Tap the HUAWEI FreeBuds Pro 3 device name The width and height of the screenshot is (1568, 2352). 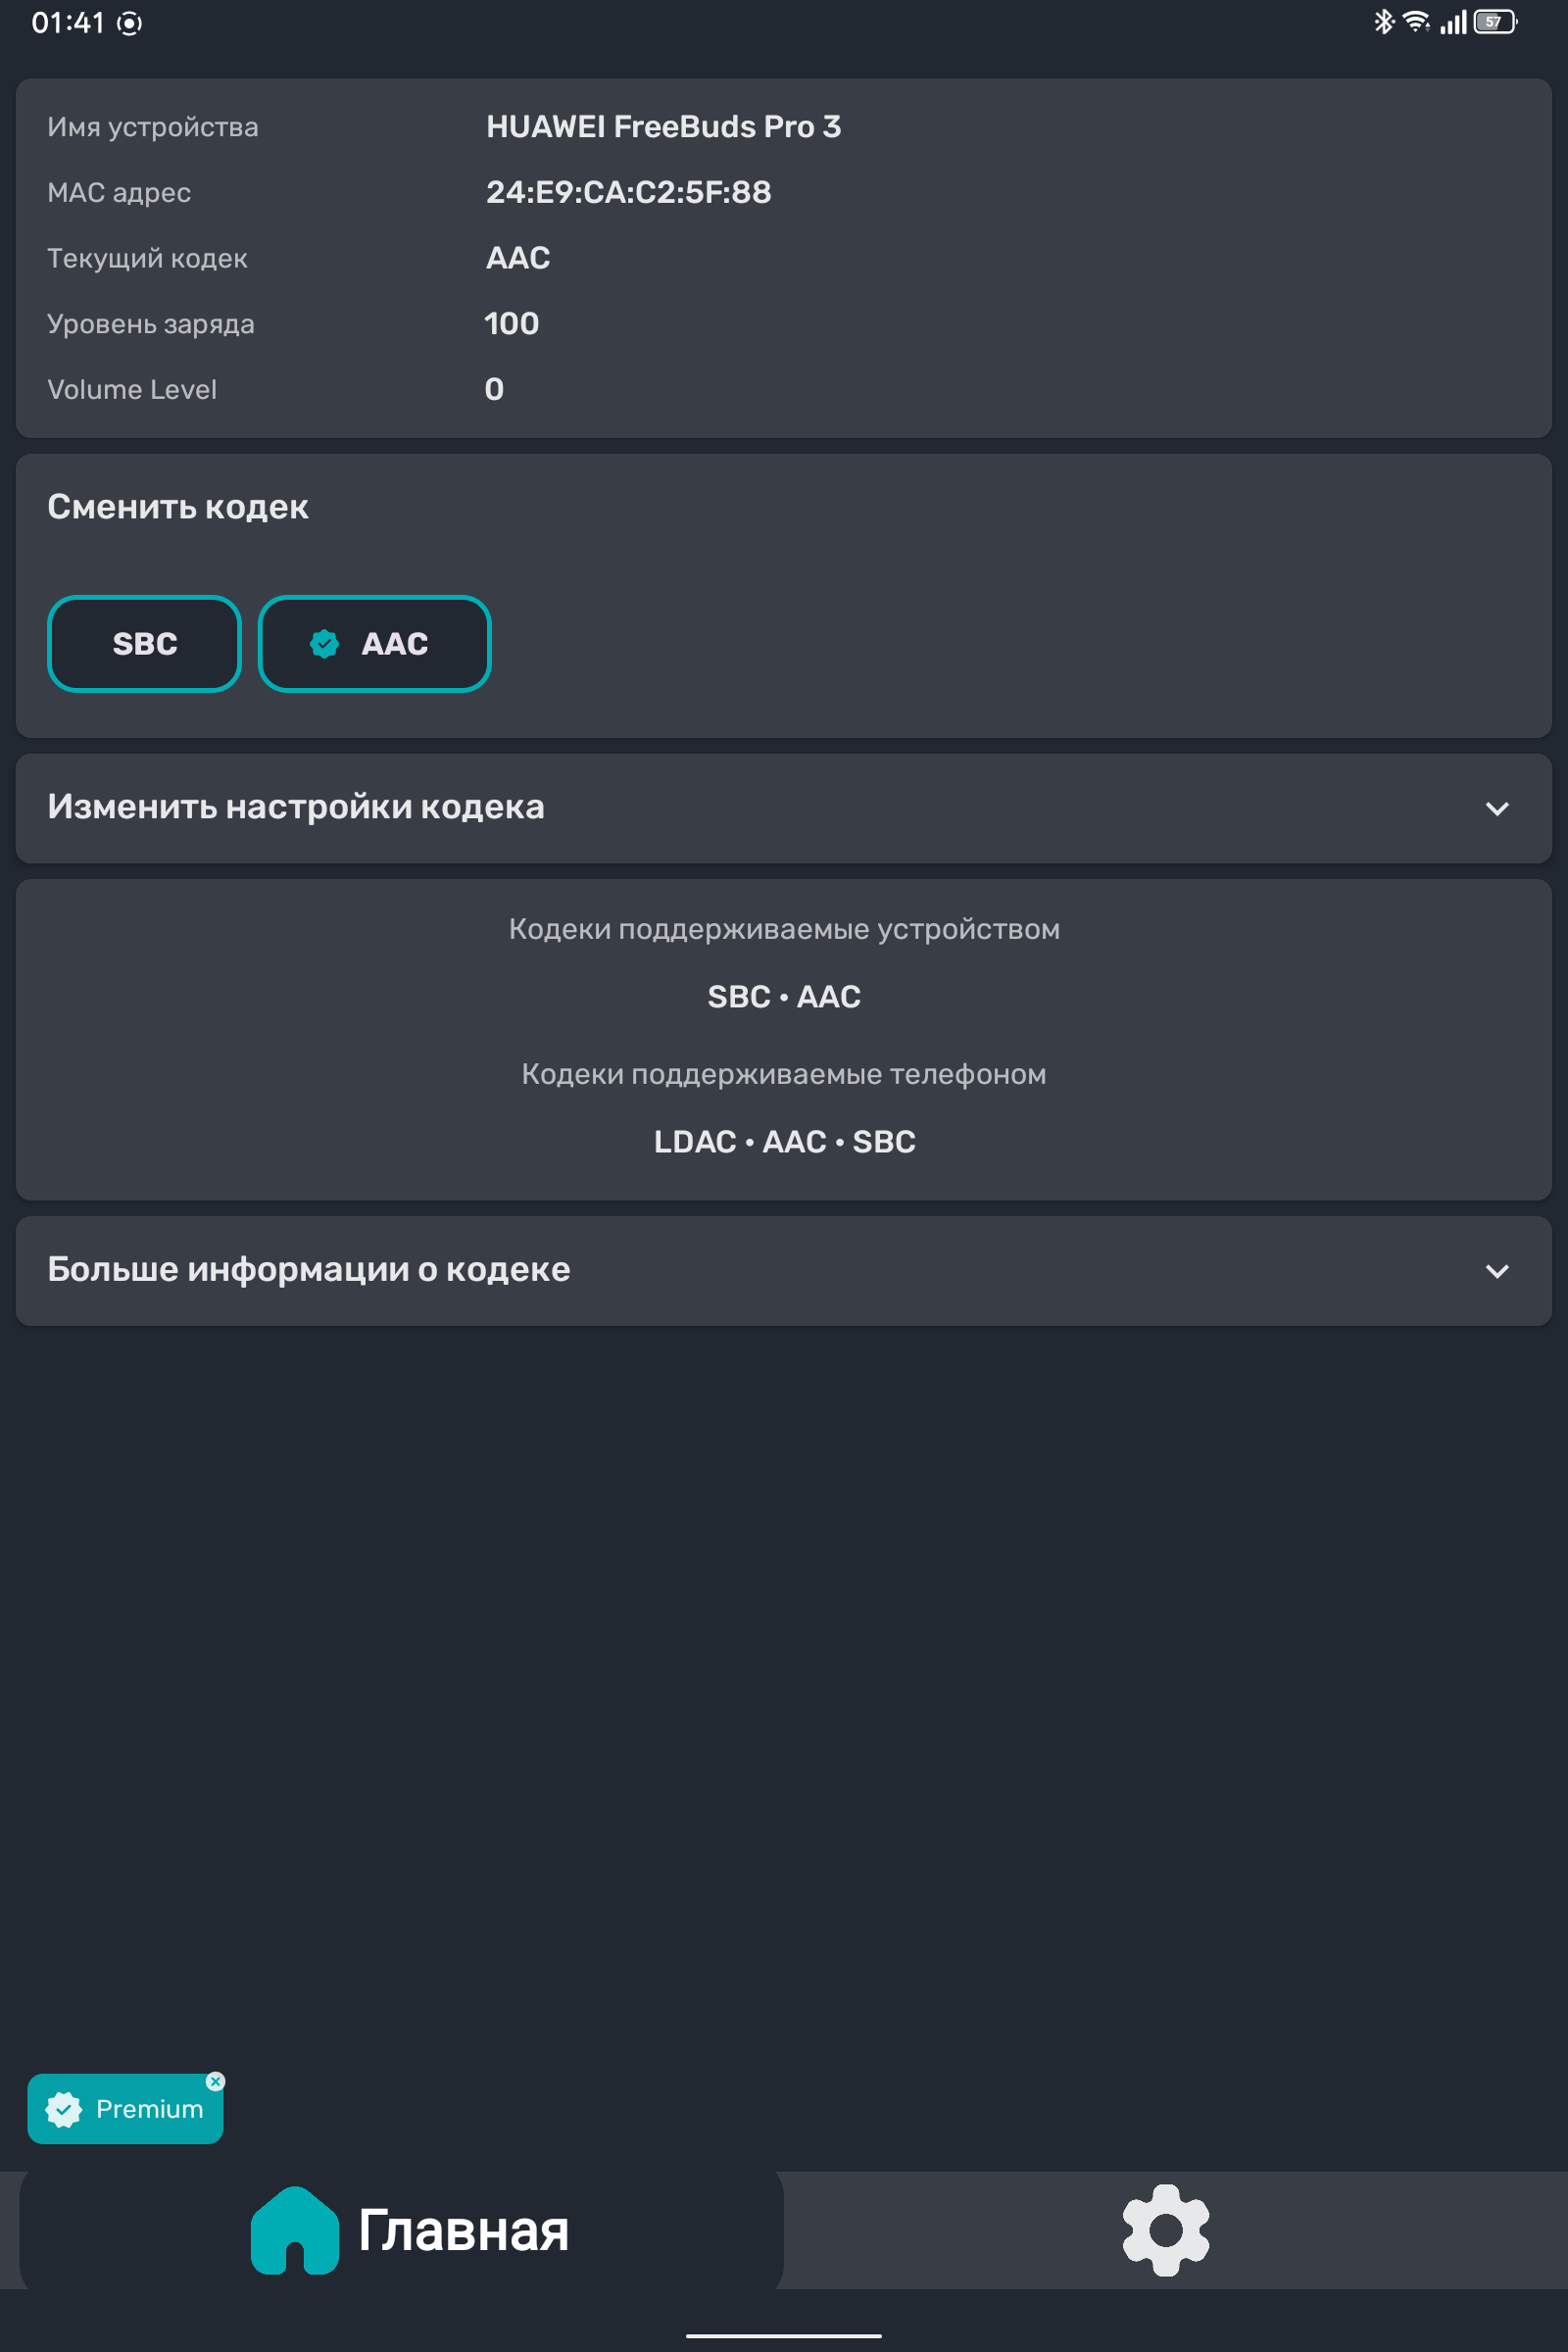tap(663, 127)
